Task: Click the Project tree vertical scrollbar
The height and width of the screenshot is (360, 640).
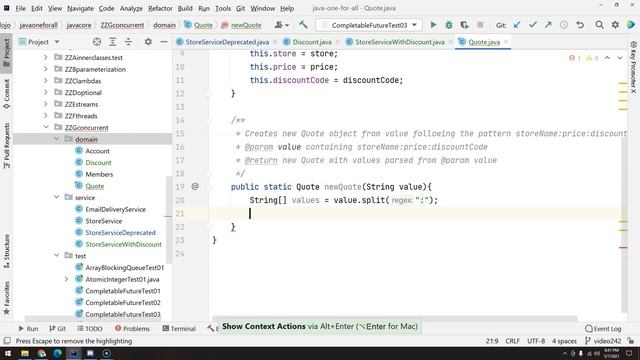Action: [x=168, y=220]
